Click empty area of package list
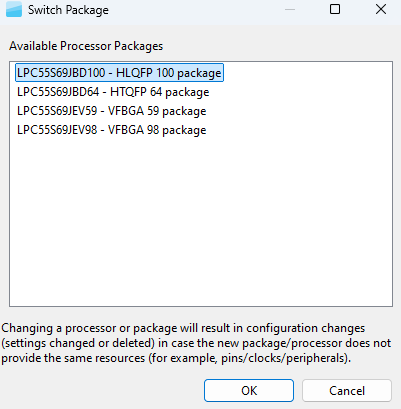Image resolution: width=401 pixels, height=409 pixels. click(x=201, y=220)
